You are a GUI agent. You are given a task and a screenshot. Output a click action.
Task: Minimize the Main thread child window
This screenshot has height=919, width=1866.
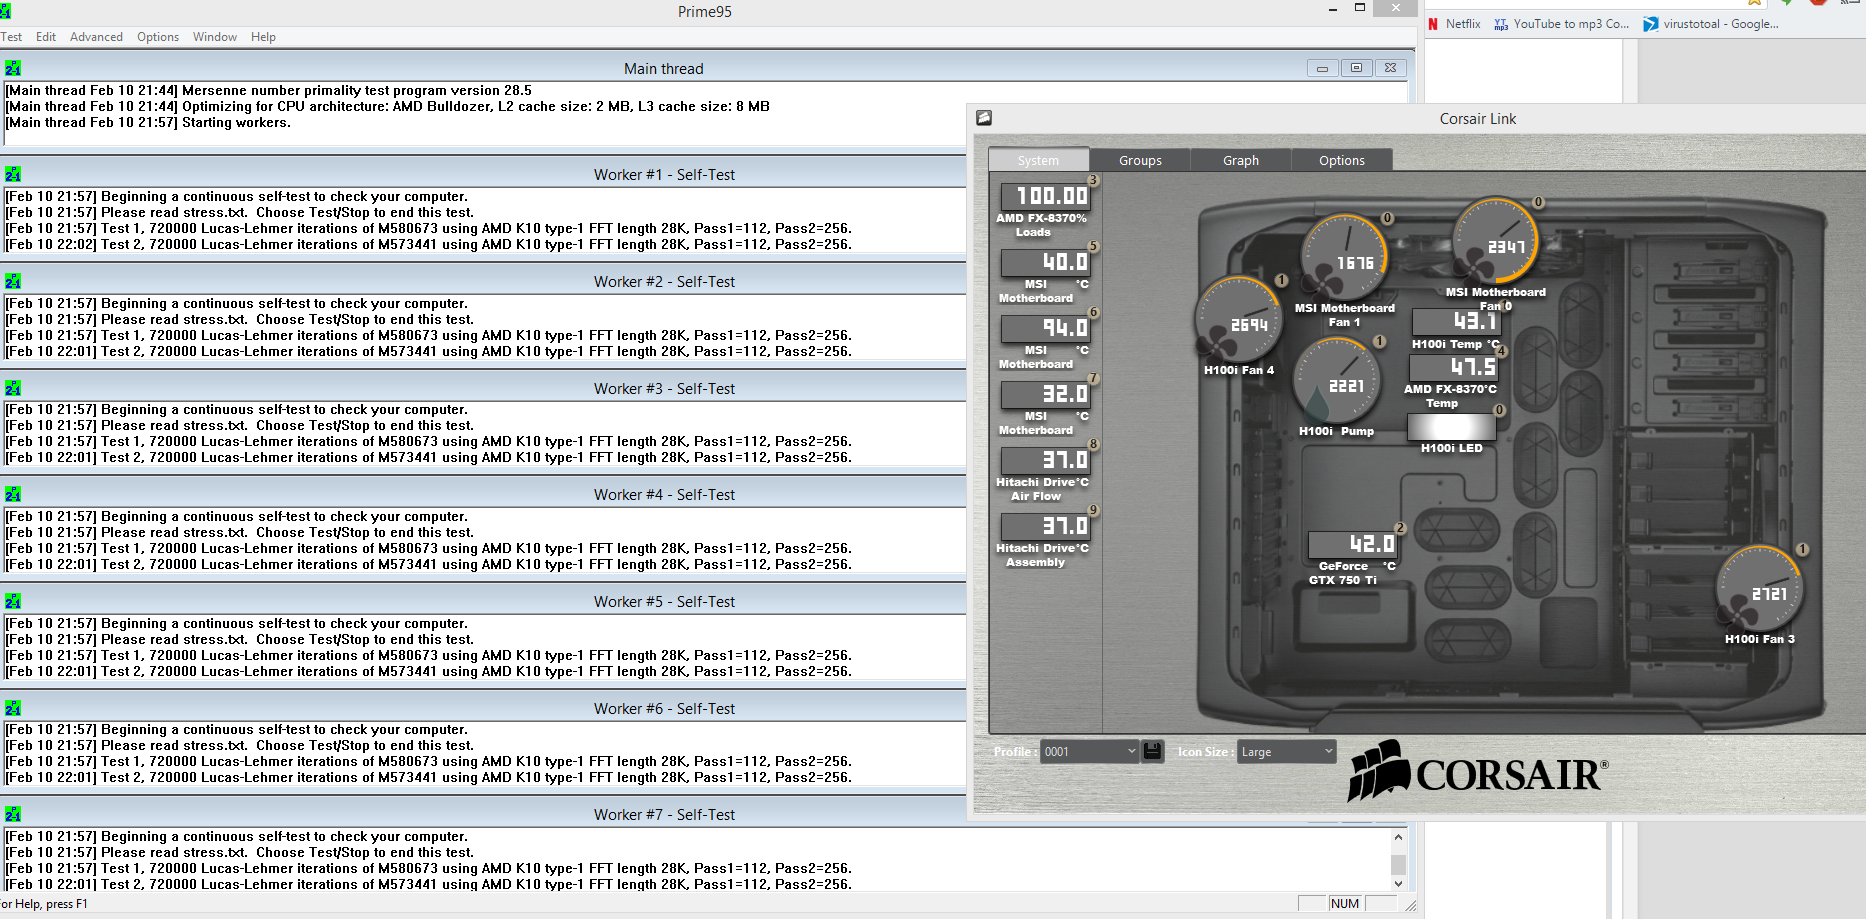1322,68
